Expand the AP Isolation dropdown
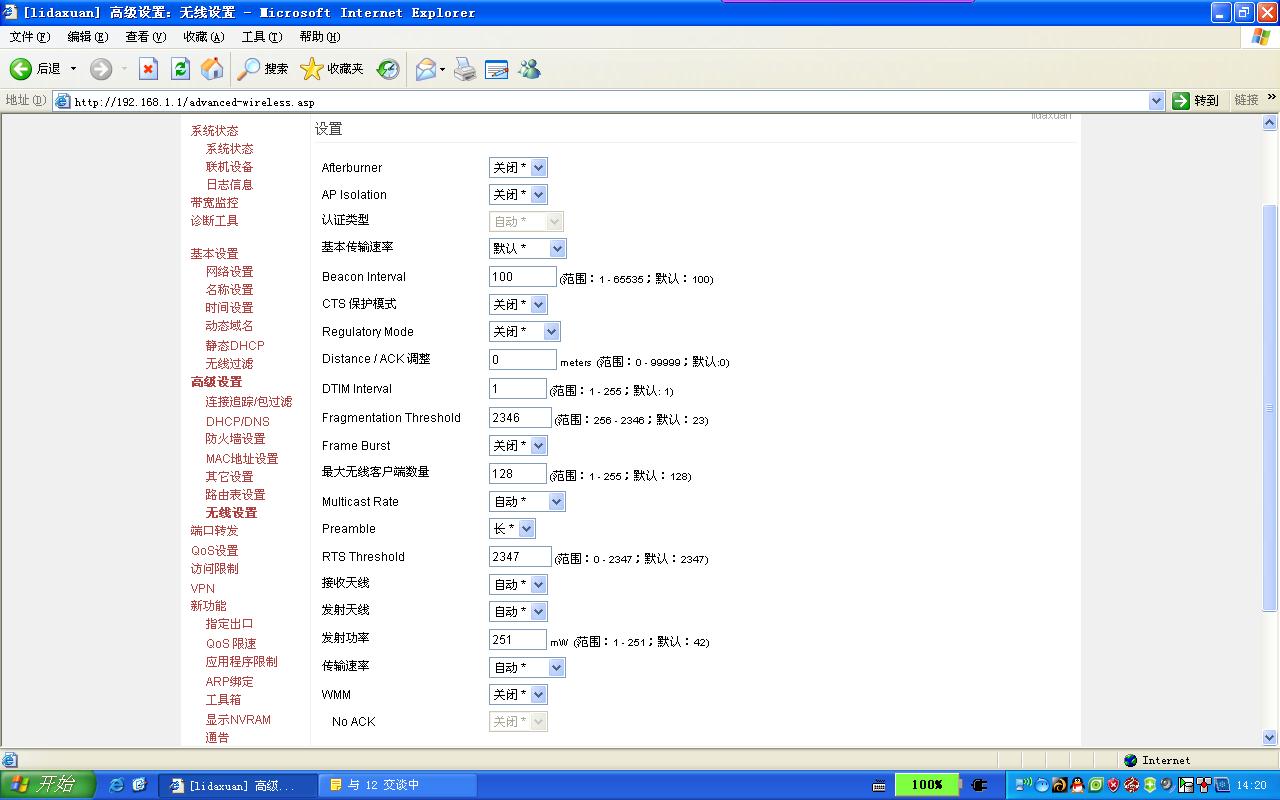This screenshot has height=800, width=1280. point(518,195)
